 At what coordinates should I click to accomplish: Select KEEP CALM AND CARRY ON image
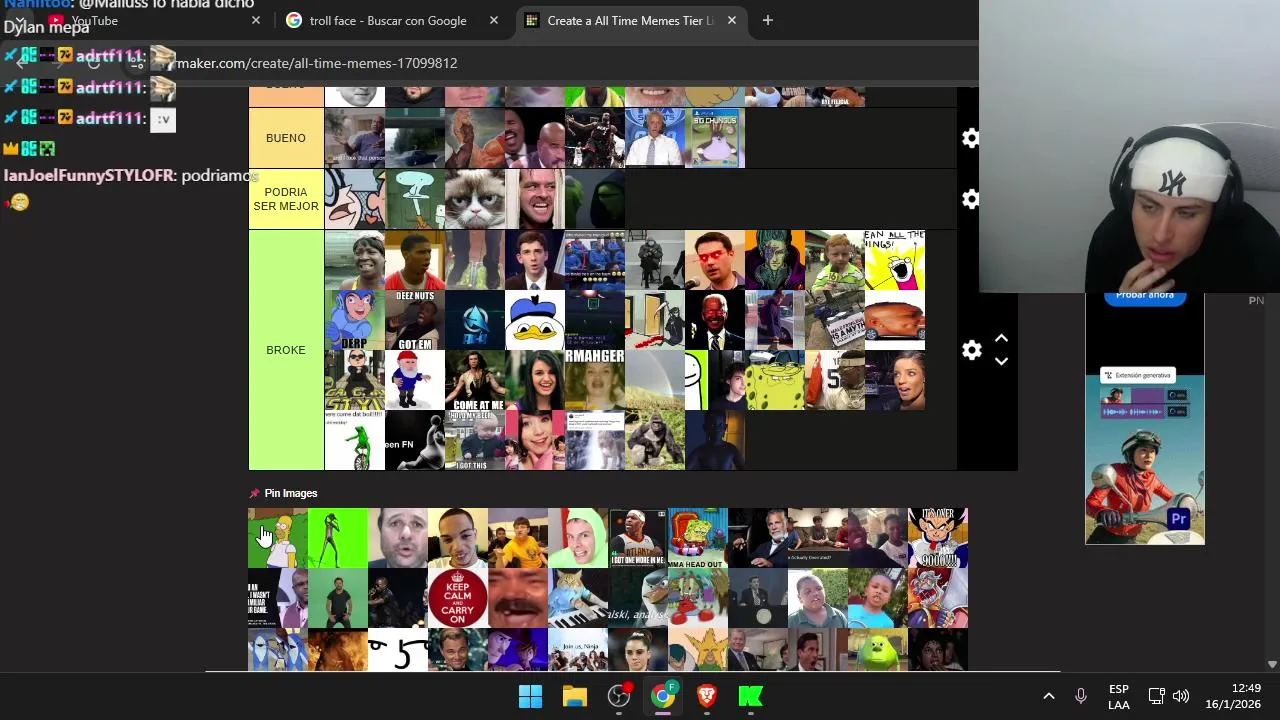click(x=458, y=598)
